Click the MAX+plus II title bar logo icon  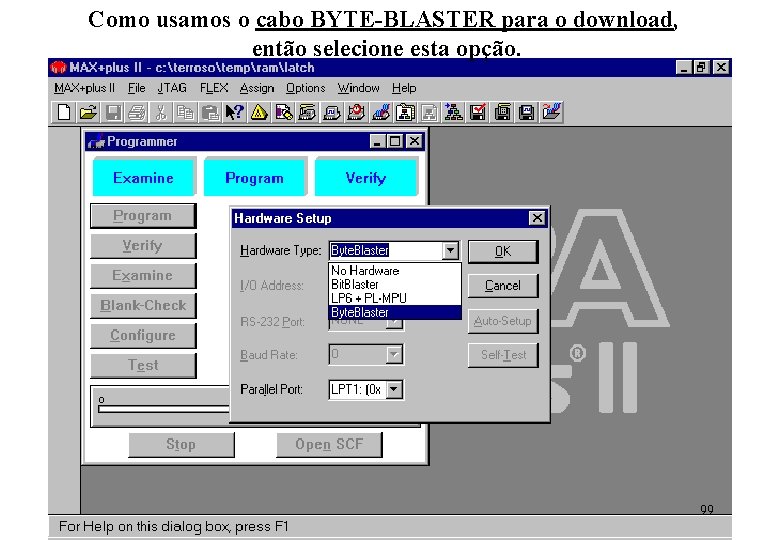click(x=58, y=67)
